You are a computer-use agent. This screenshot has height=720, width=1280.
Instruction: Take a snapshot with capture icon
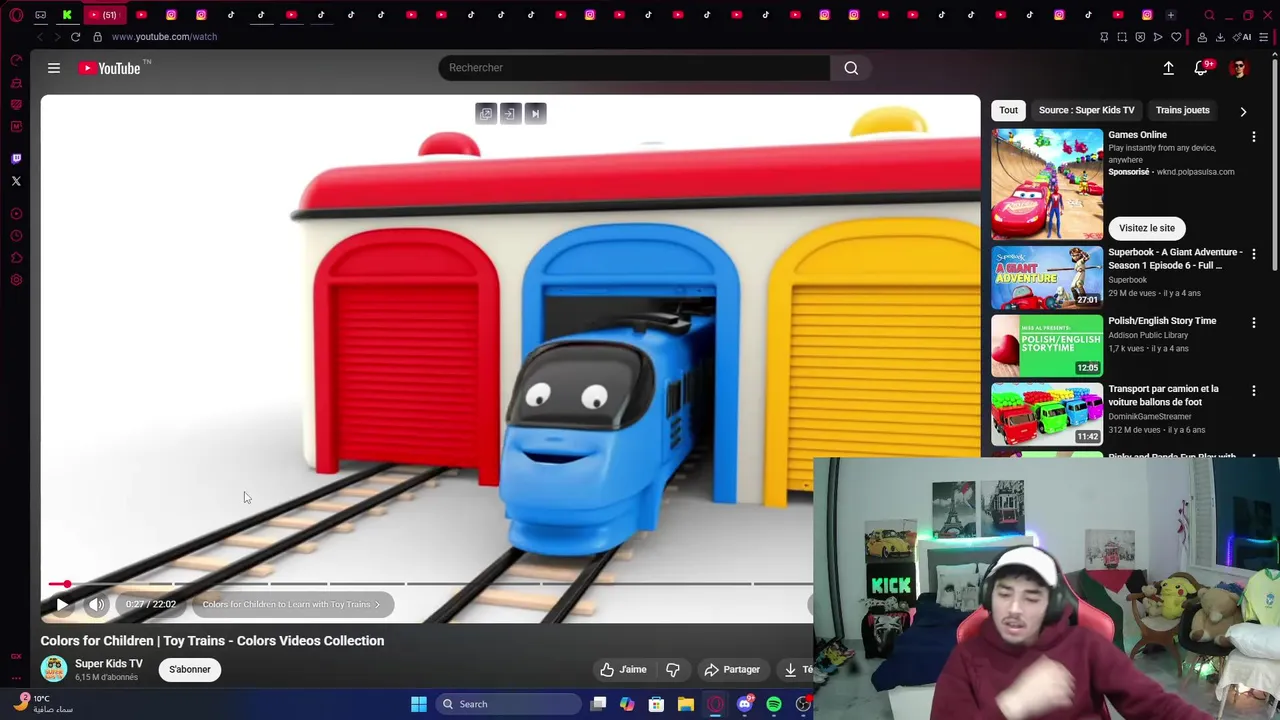[x=1122, y=37]
